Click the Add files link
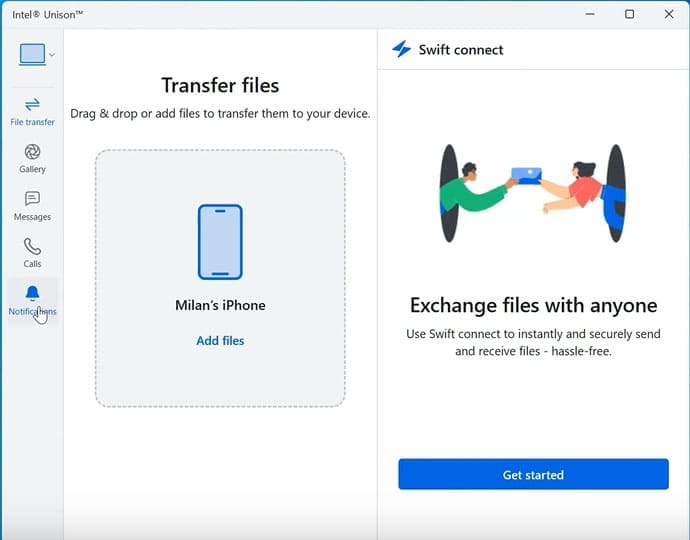 [220, 341]
